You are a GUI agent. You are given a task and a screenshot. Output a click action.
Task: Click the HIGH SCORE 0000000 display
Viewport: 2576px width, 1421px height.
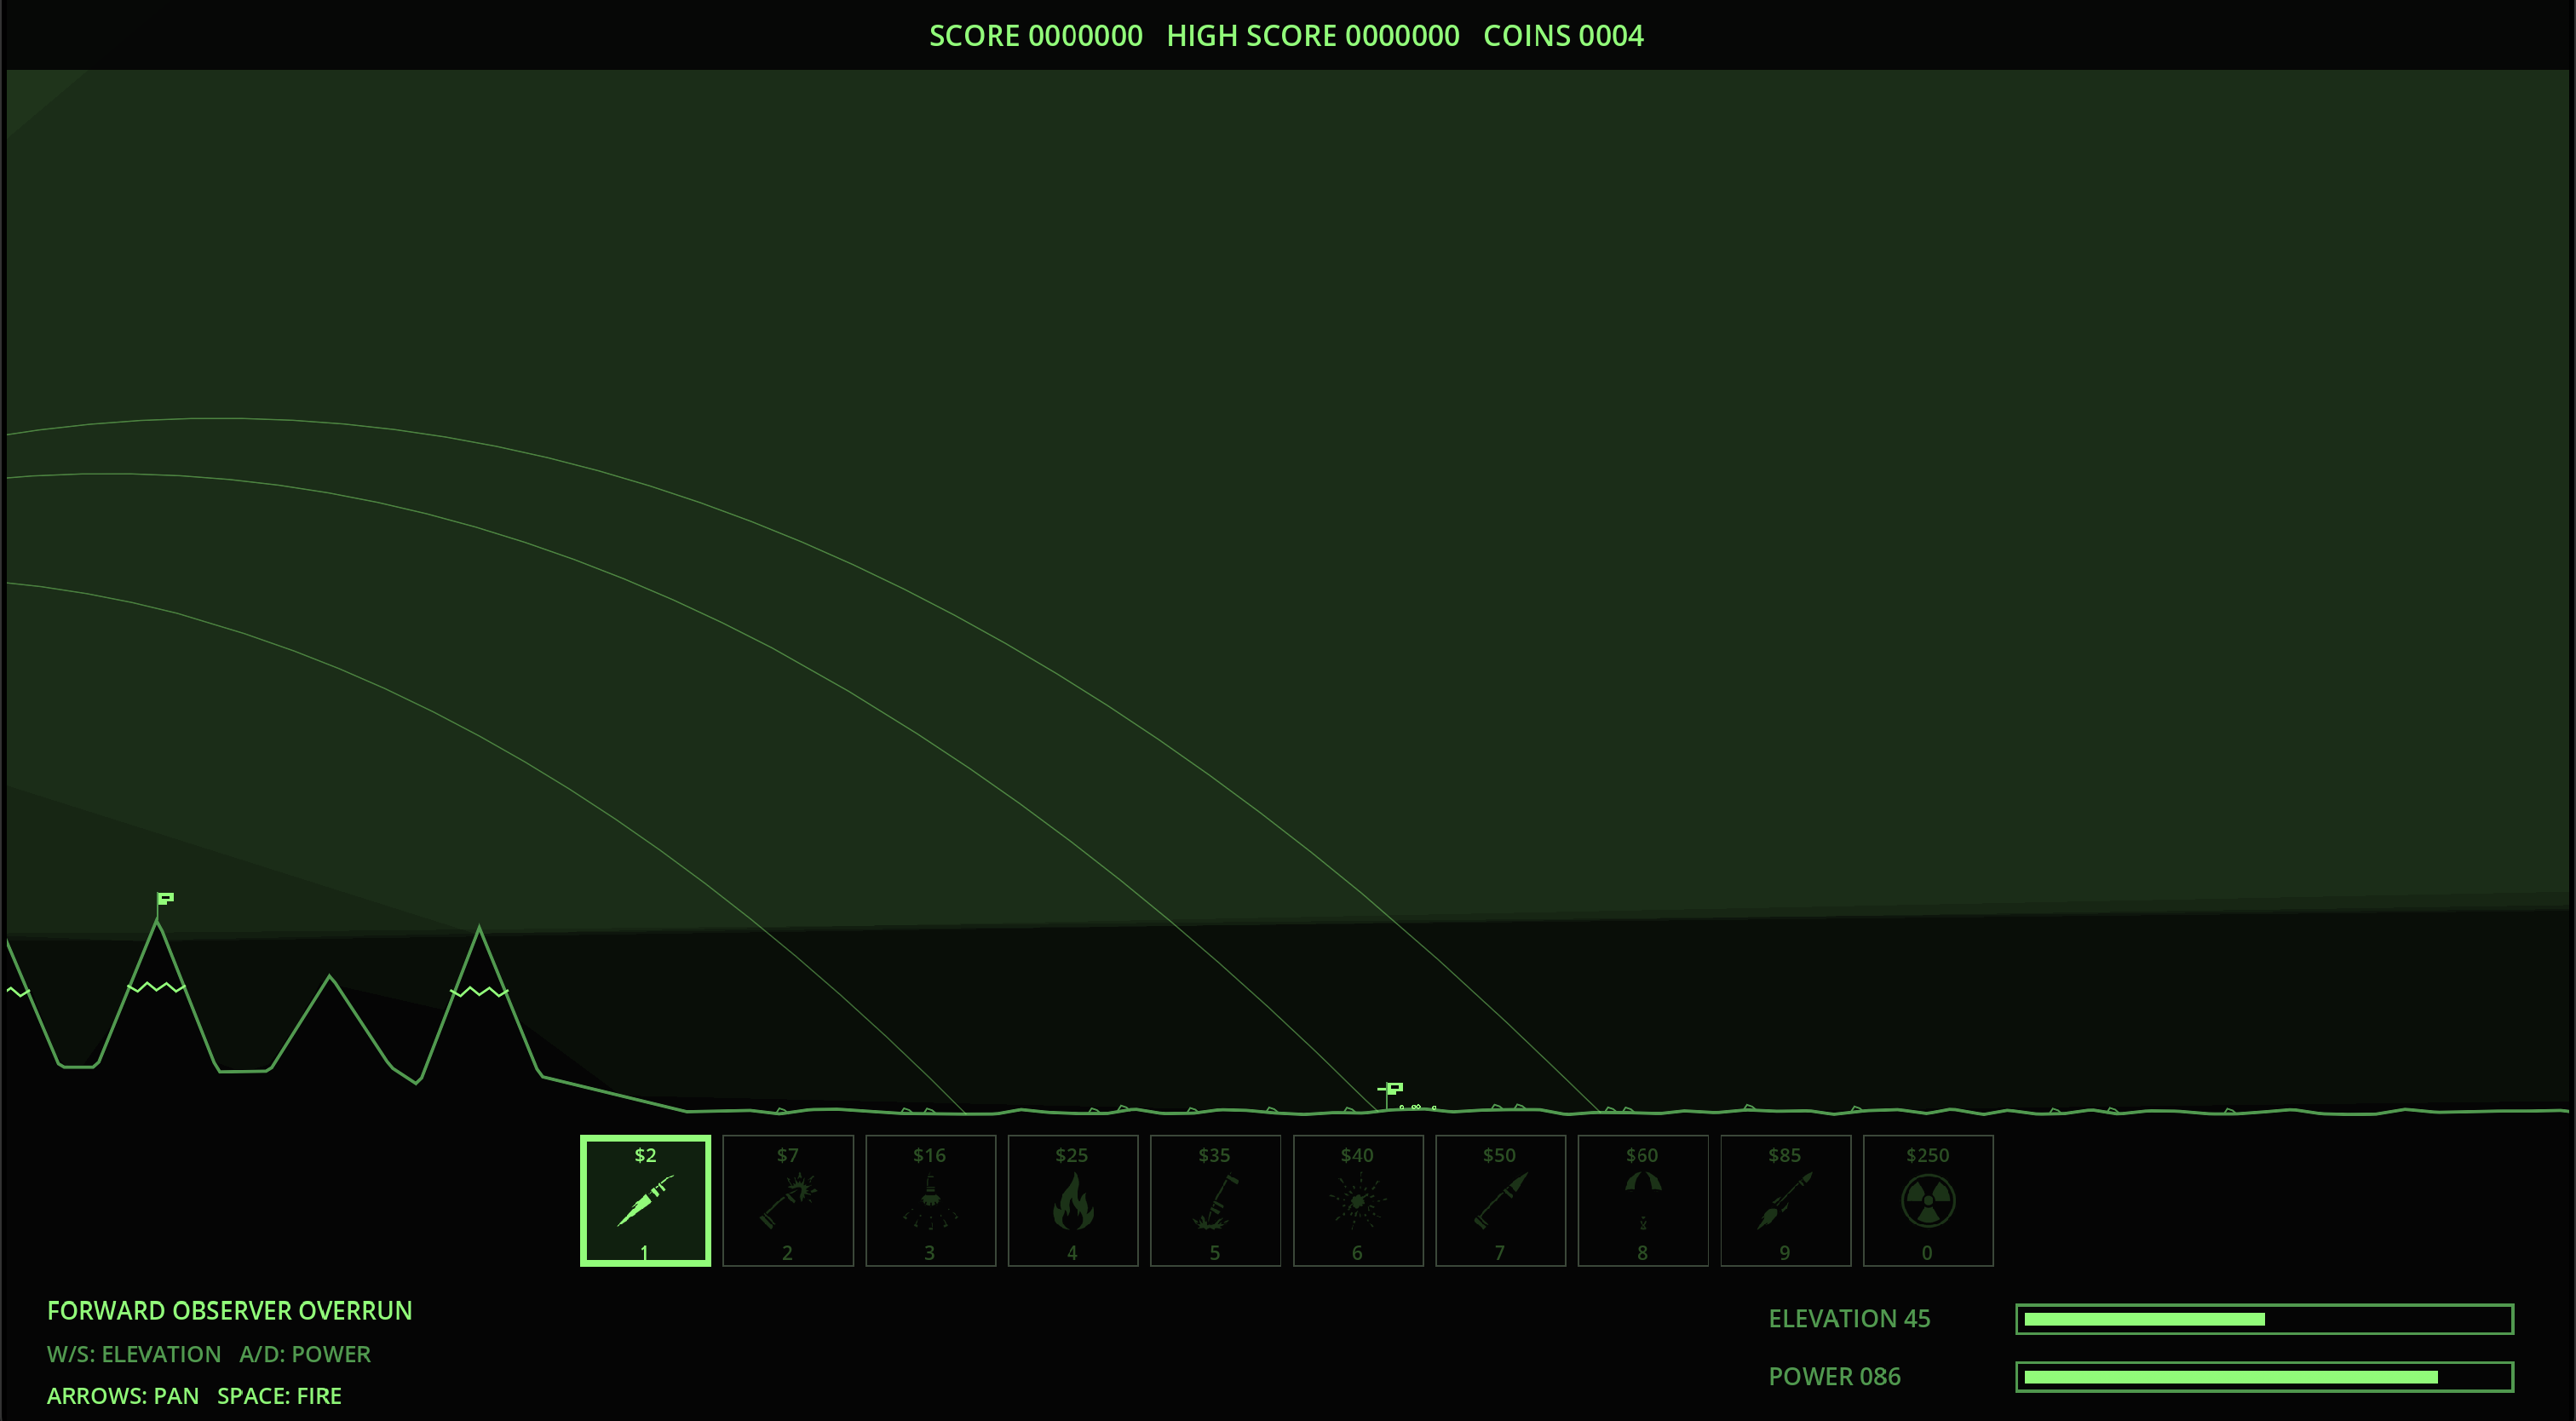coord(1313,36)
